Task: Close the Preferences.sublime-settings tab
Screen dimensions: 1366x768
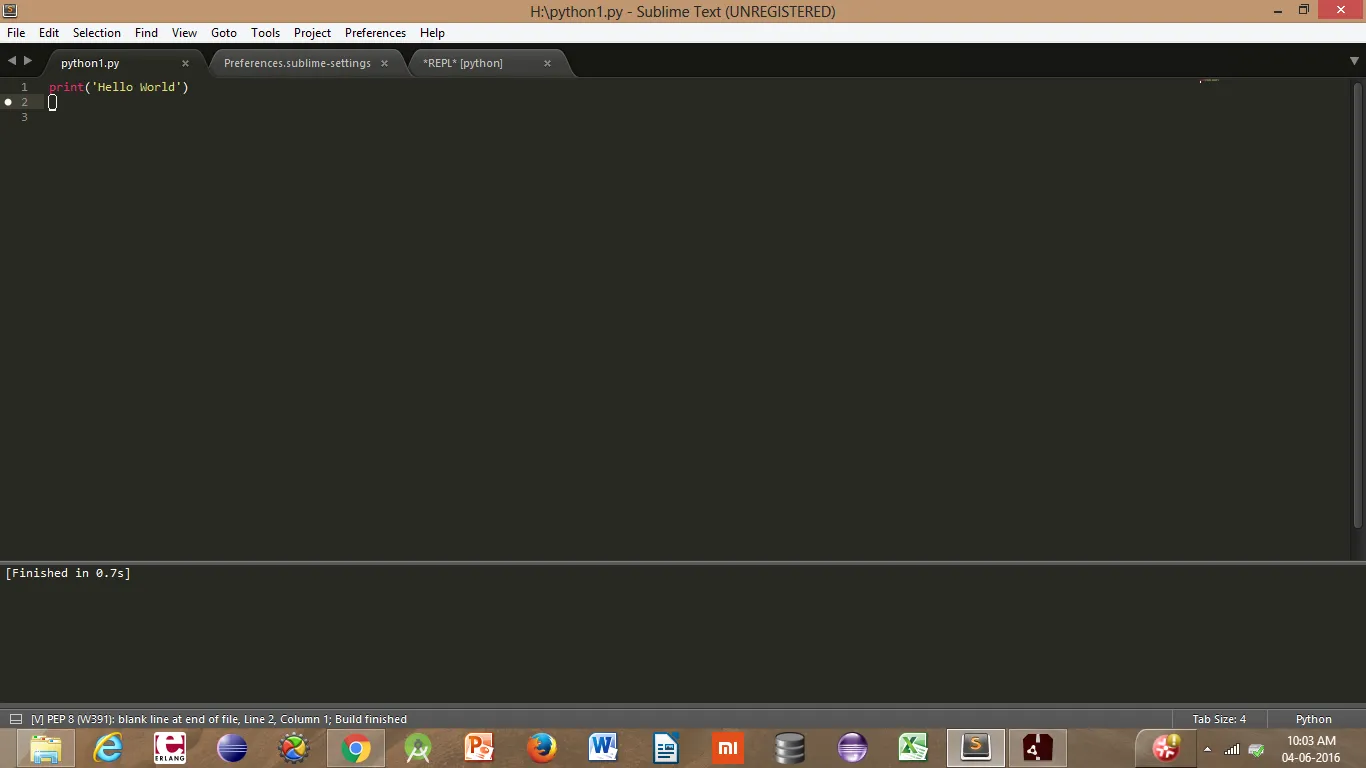Action: 384,63
